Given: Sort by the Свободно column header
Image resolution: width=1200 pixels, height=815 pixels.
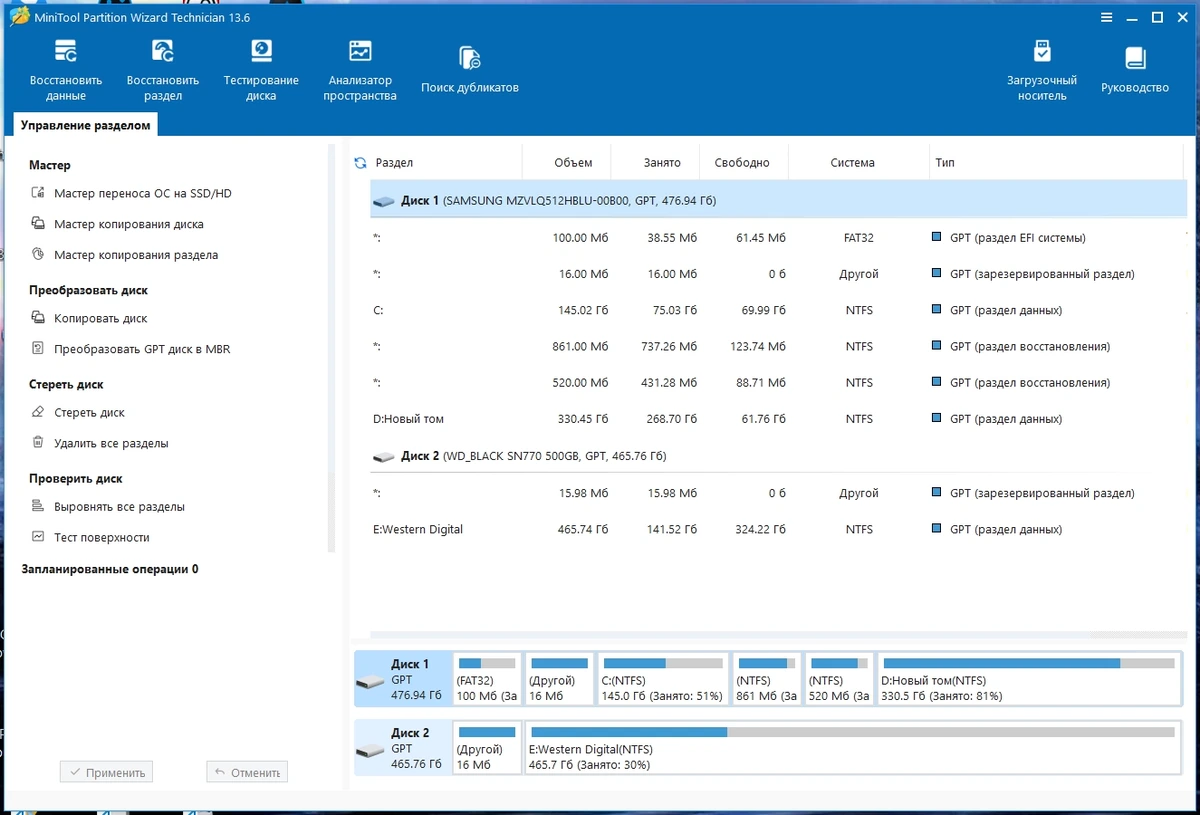Looking at the screenshot, I should (x=744, y=162).
